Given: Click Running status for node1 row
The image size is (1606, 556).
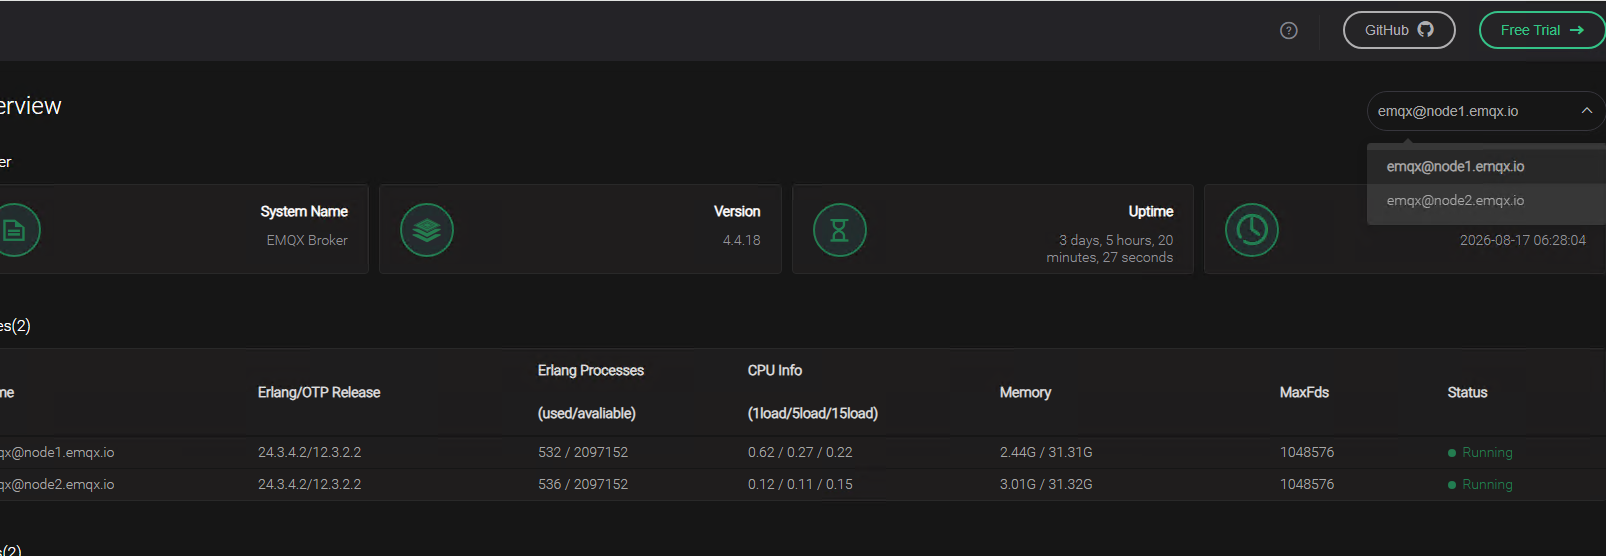Looking at the screenshot, I should [1480, 452].
